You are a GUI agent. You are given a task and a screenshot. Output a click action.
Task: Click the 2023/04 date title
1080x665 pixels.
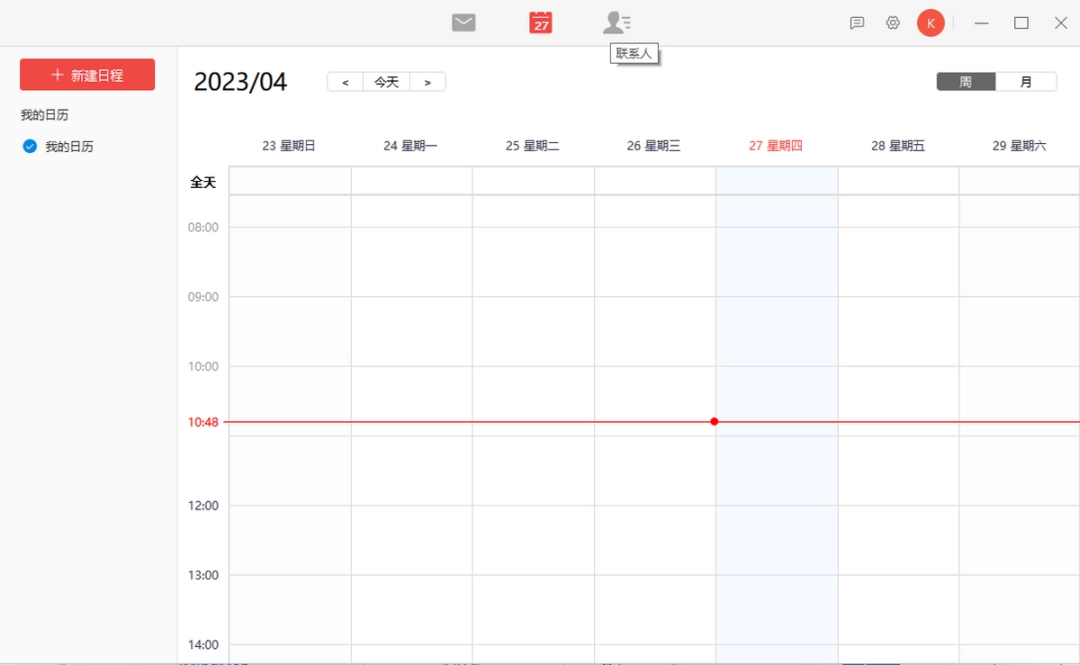coord(241,81)
